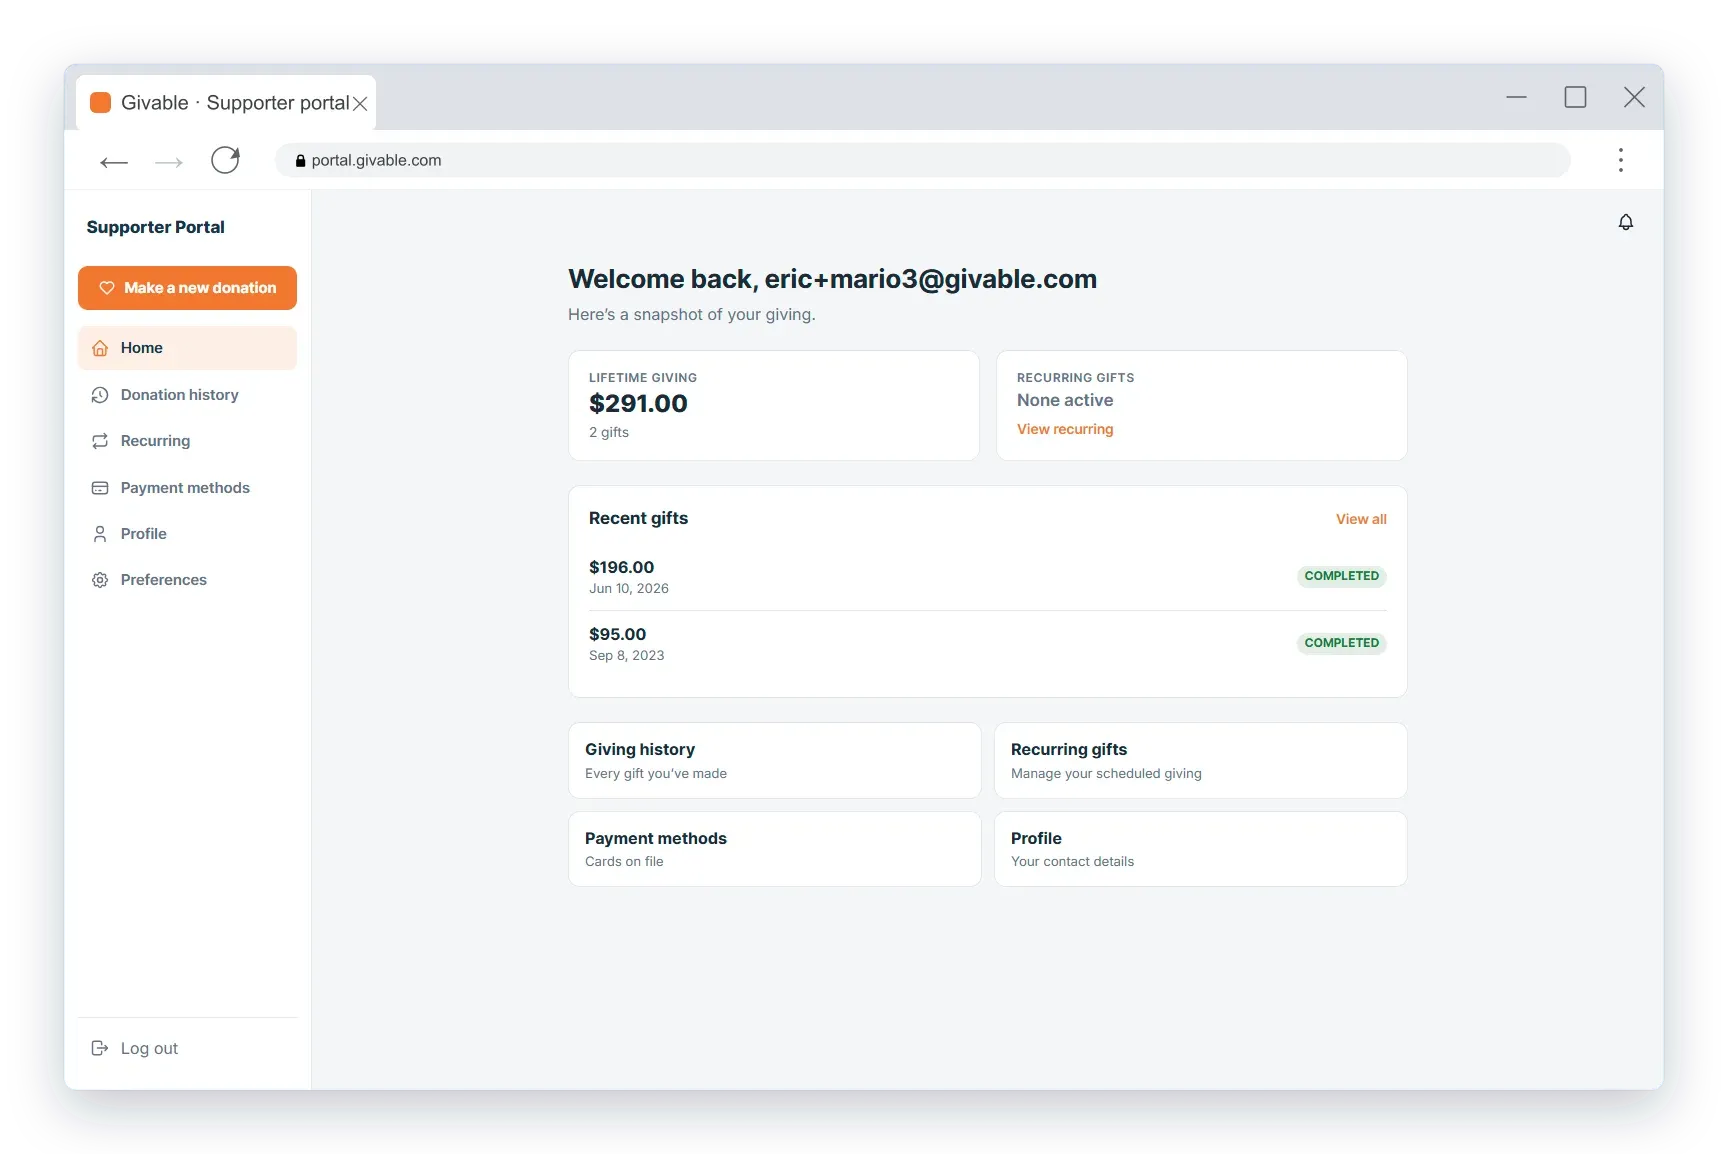Image resolution: width=1728 pixels, height=1154 pixels.
Task: Open the Recurring gifts card
Action: point(1200,760)
